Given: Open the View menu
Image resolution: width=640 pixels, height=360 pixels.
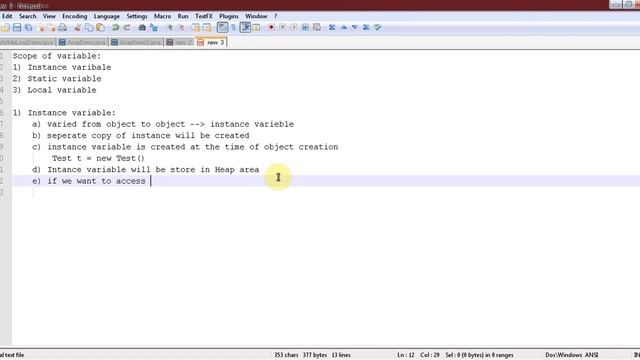Looking at the screenshot, I should click(x=49, y=16).
